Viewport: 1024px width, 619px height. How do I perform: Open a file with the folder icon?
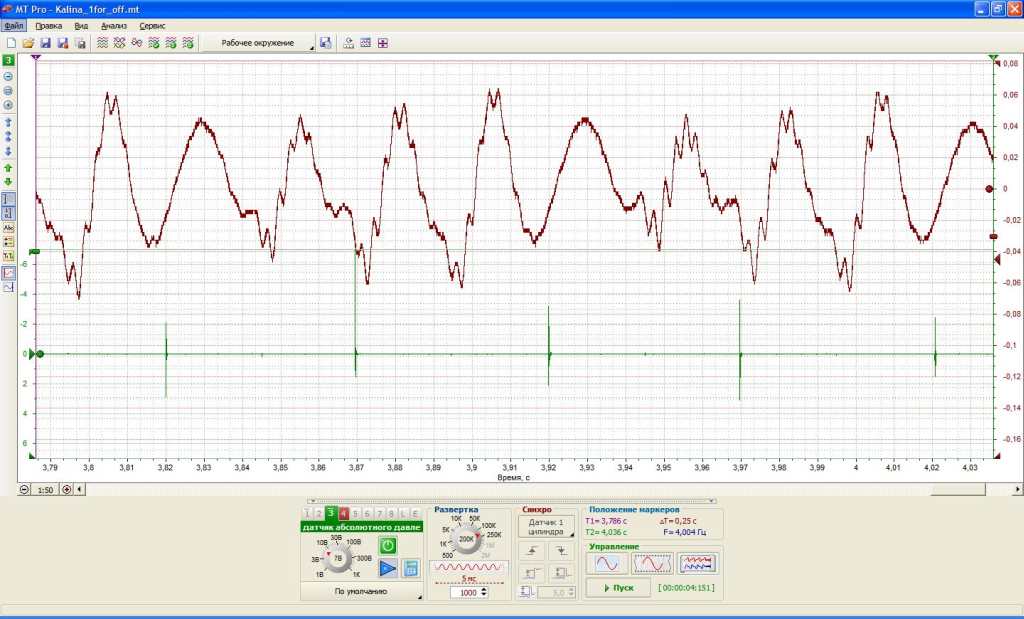pos(28,43)
